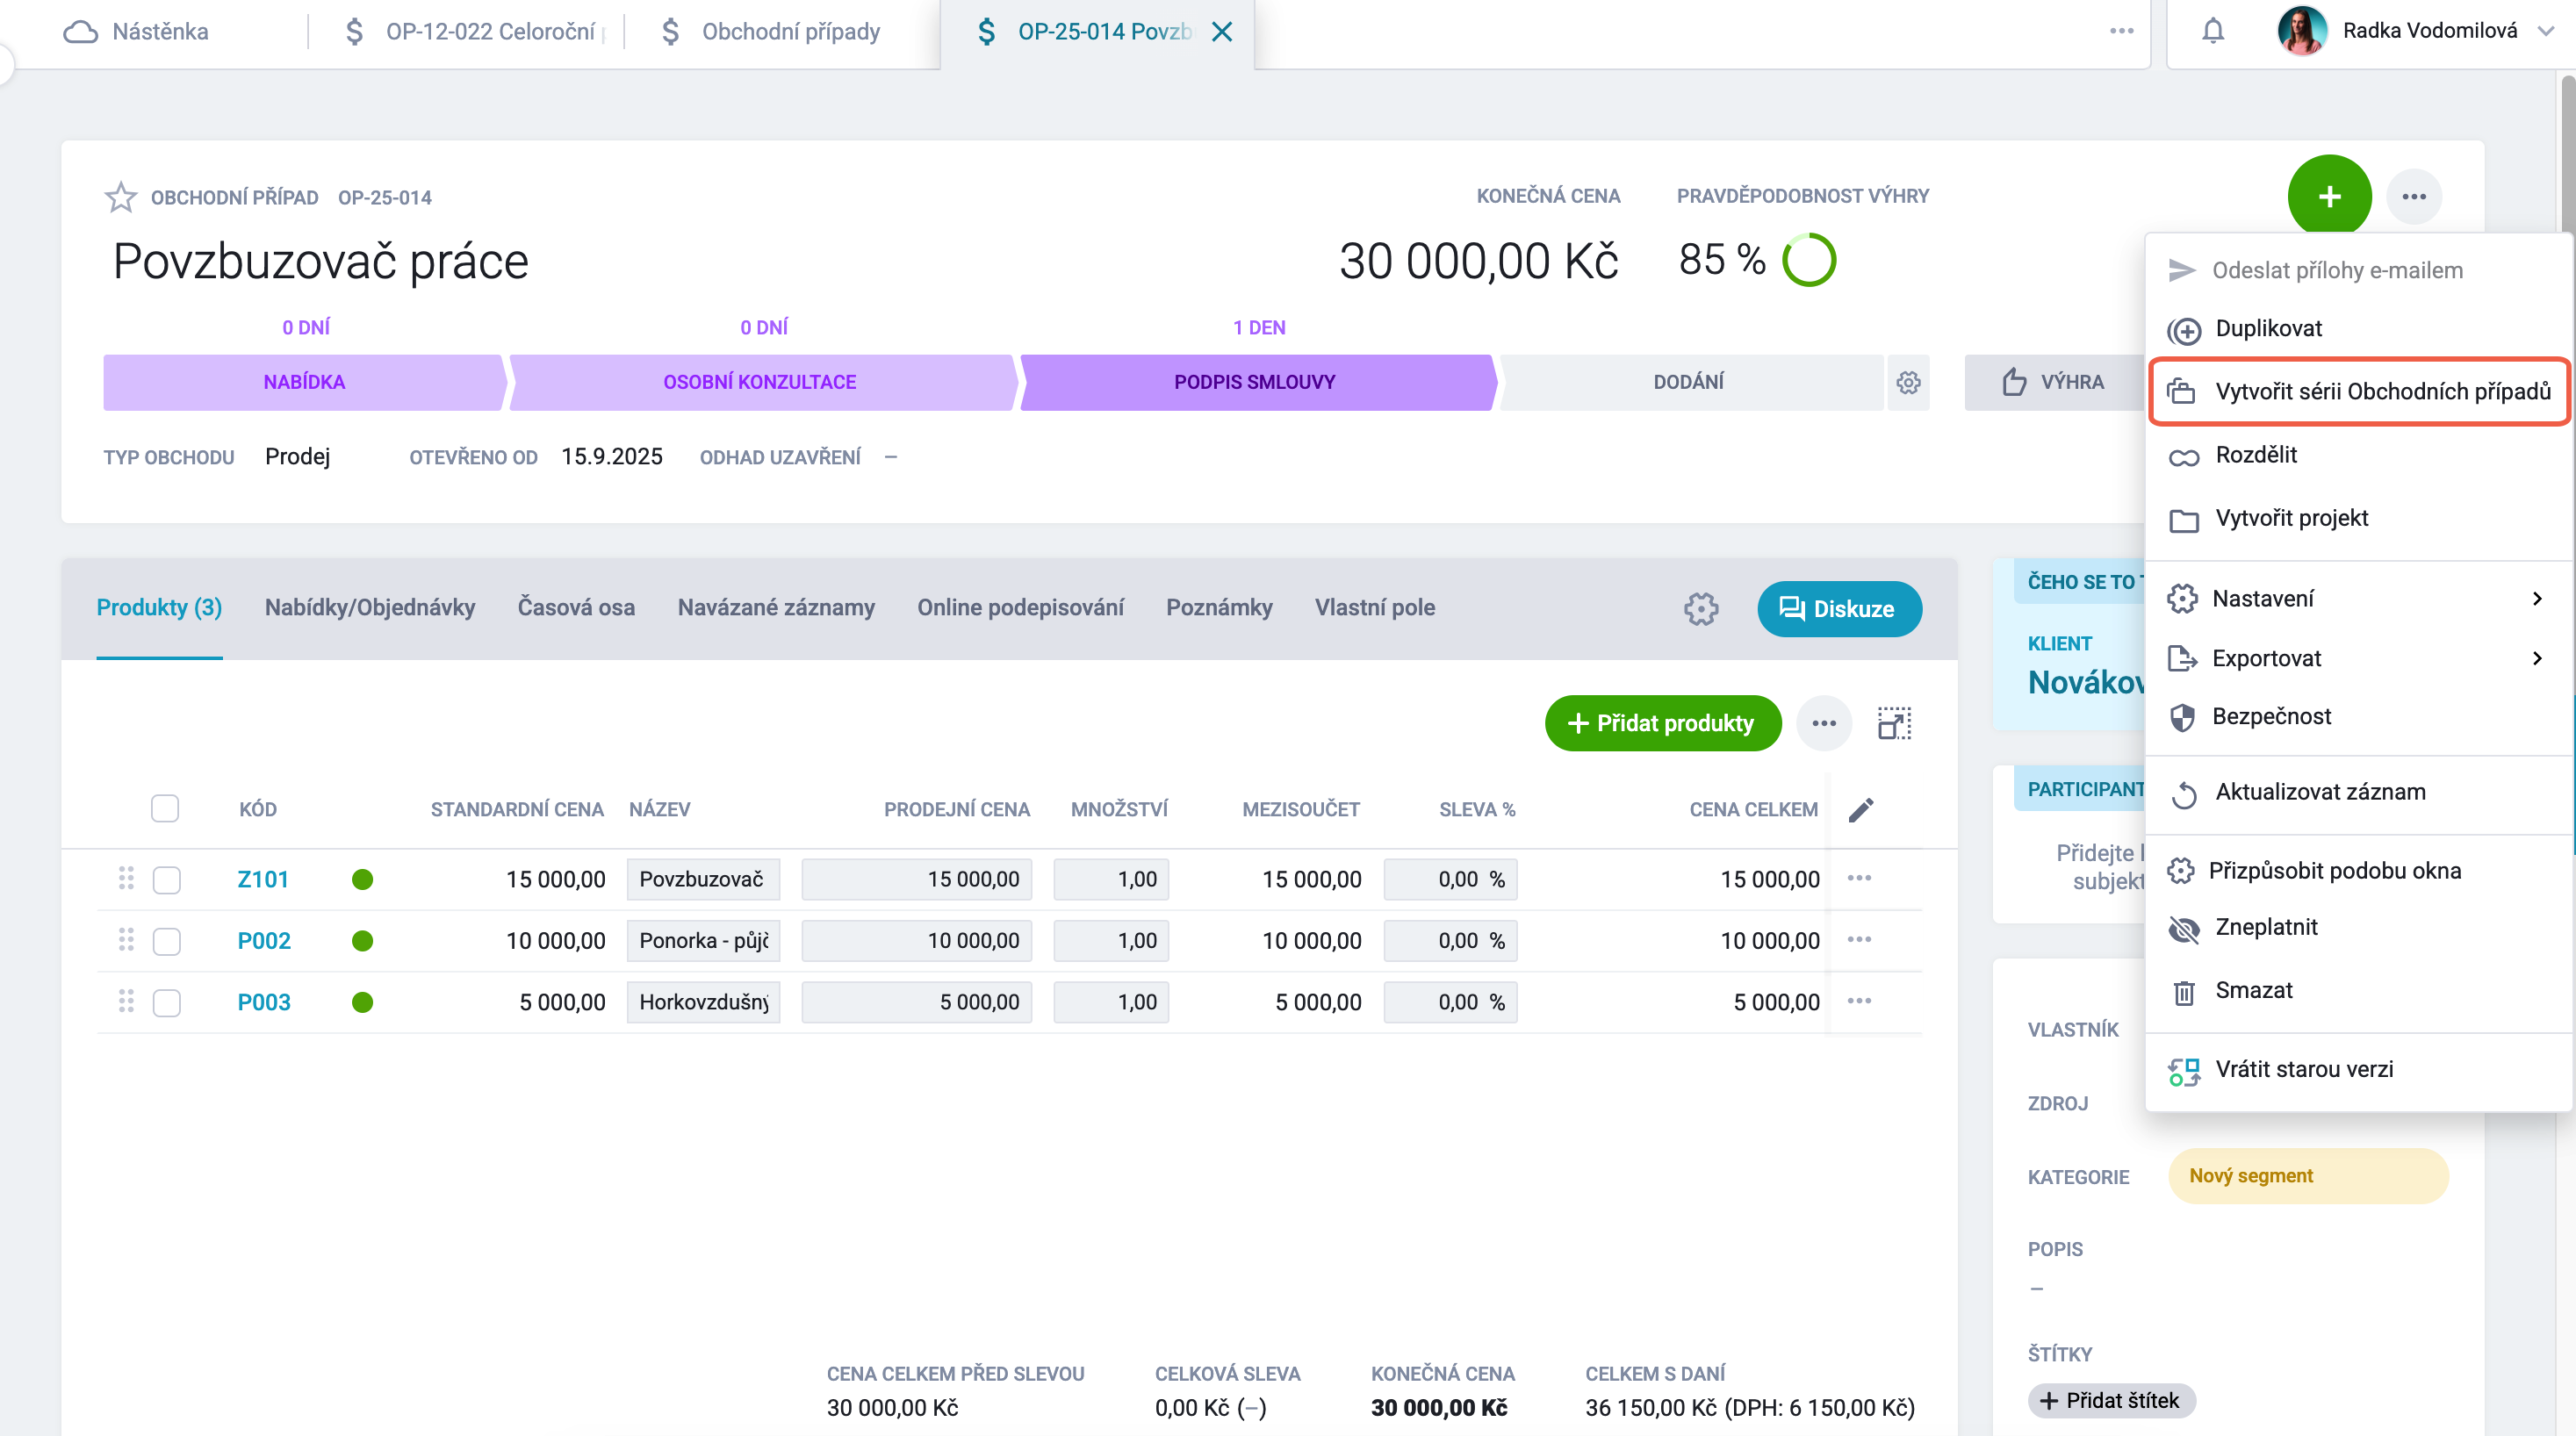
Task: Check the select-all products checkbox
Action: click(165, 808)
